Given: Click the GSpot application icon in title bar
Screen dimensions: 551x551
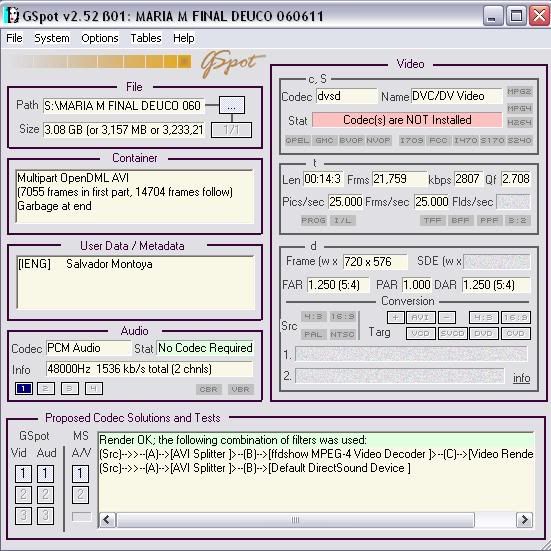Looking at the screenshot, I should (12, 16).
